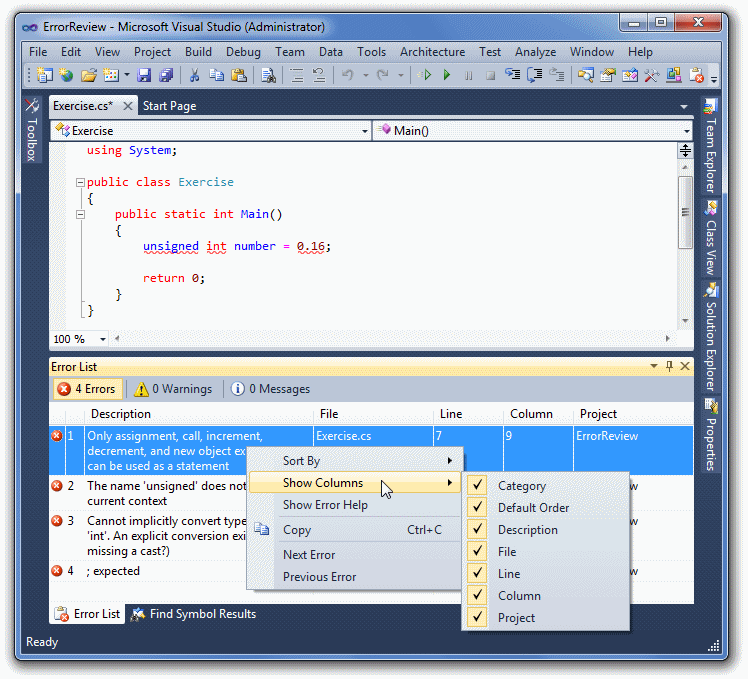
Task: Toggle the 0 Warnings filter button
Action: pyautogui.click(x=173, y=389)
